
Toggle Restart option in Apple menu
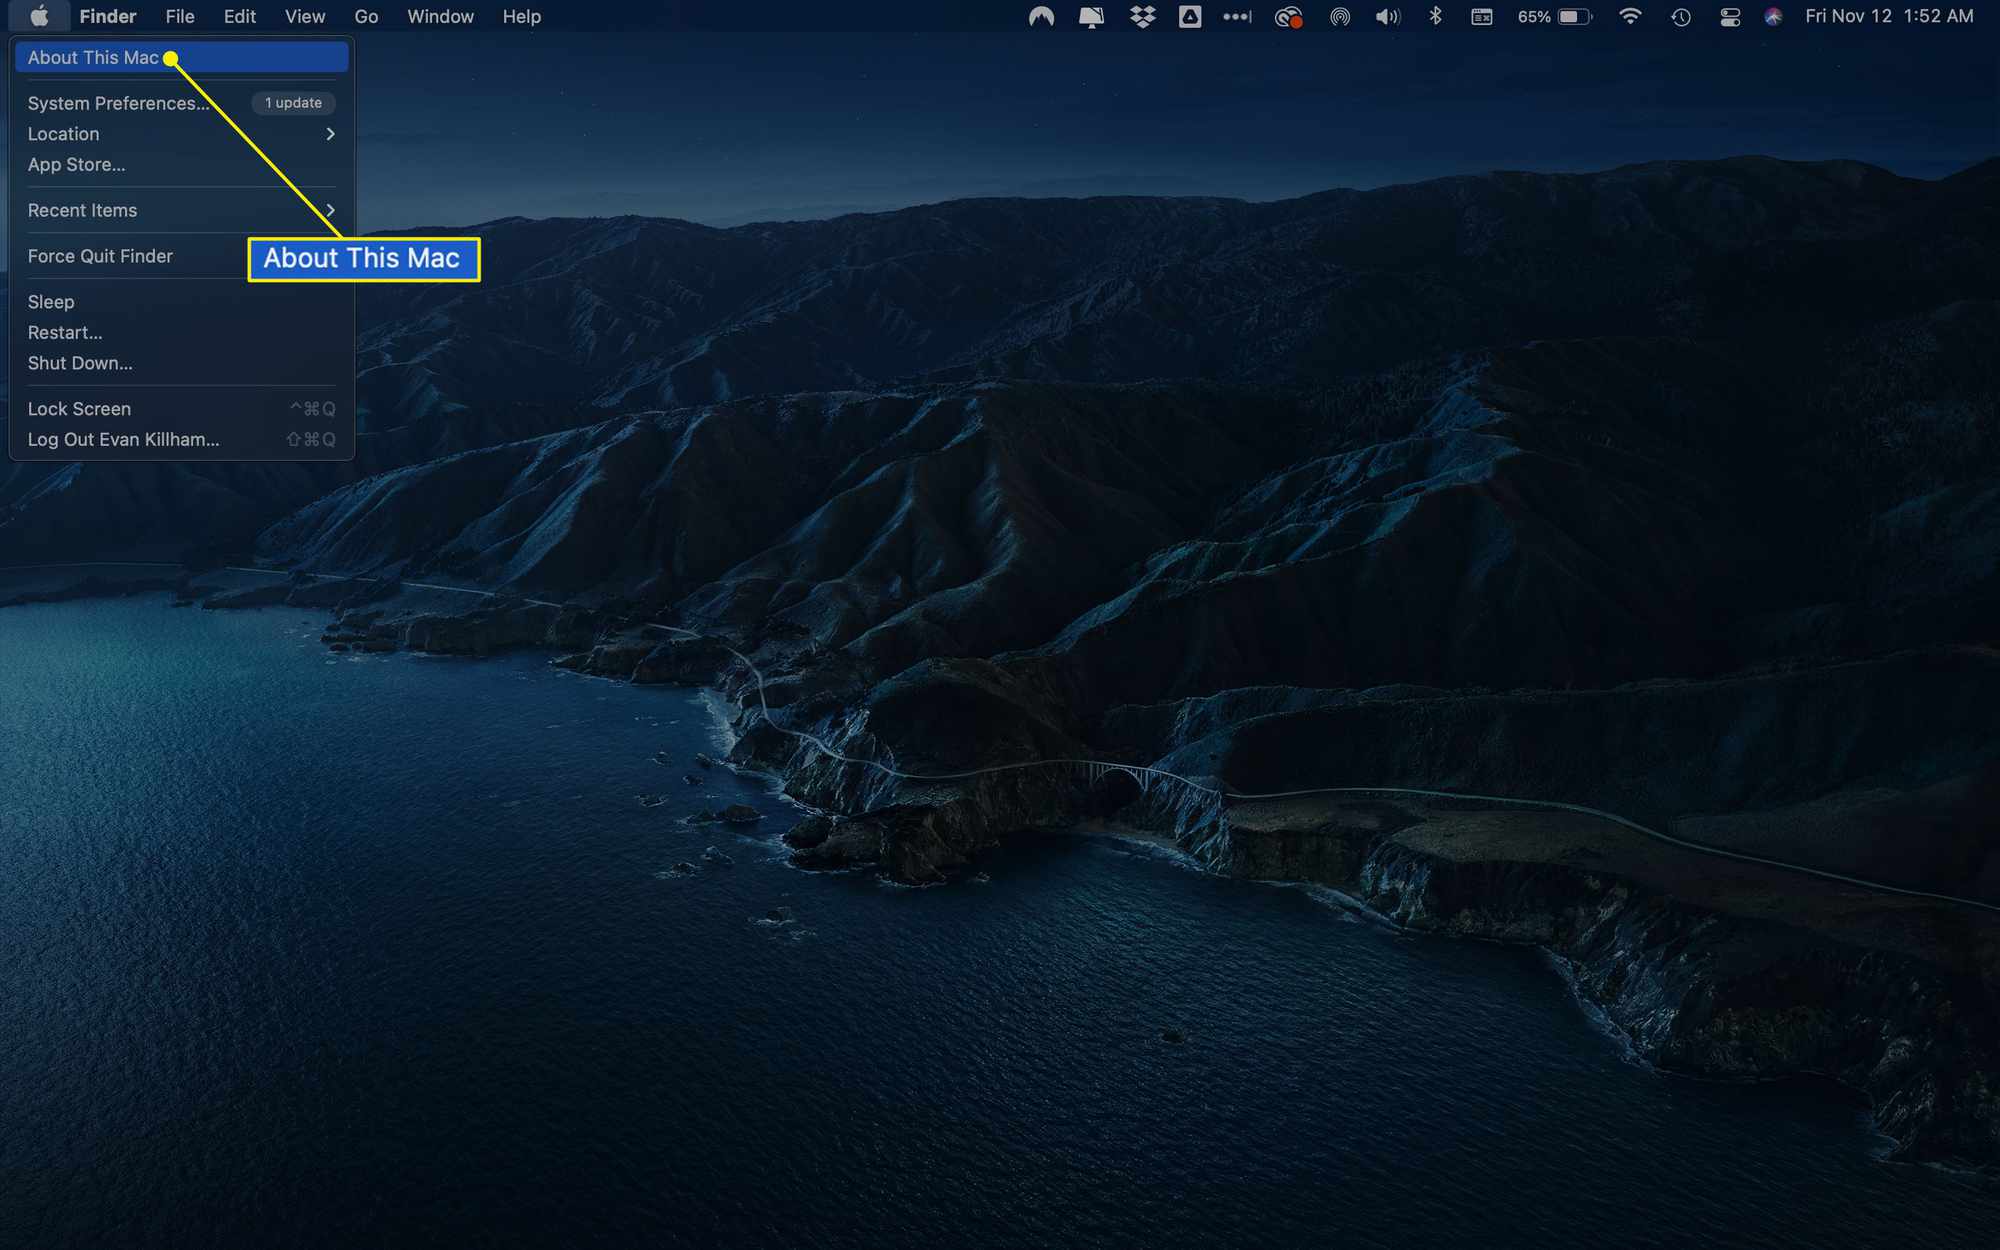point(63,331)
